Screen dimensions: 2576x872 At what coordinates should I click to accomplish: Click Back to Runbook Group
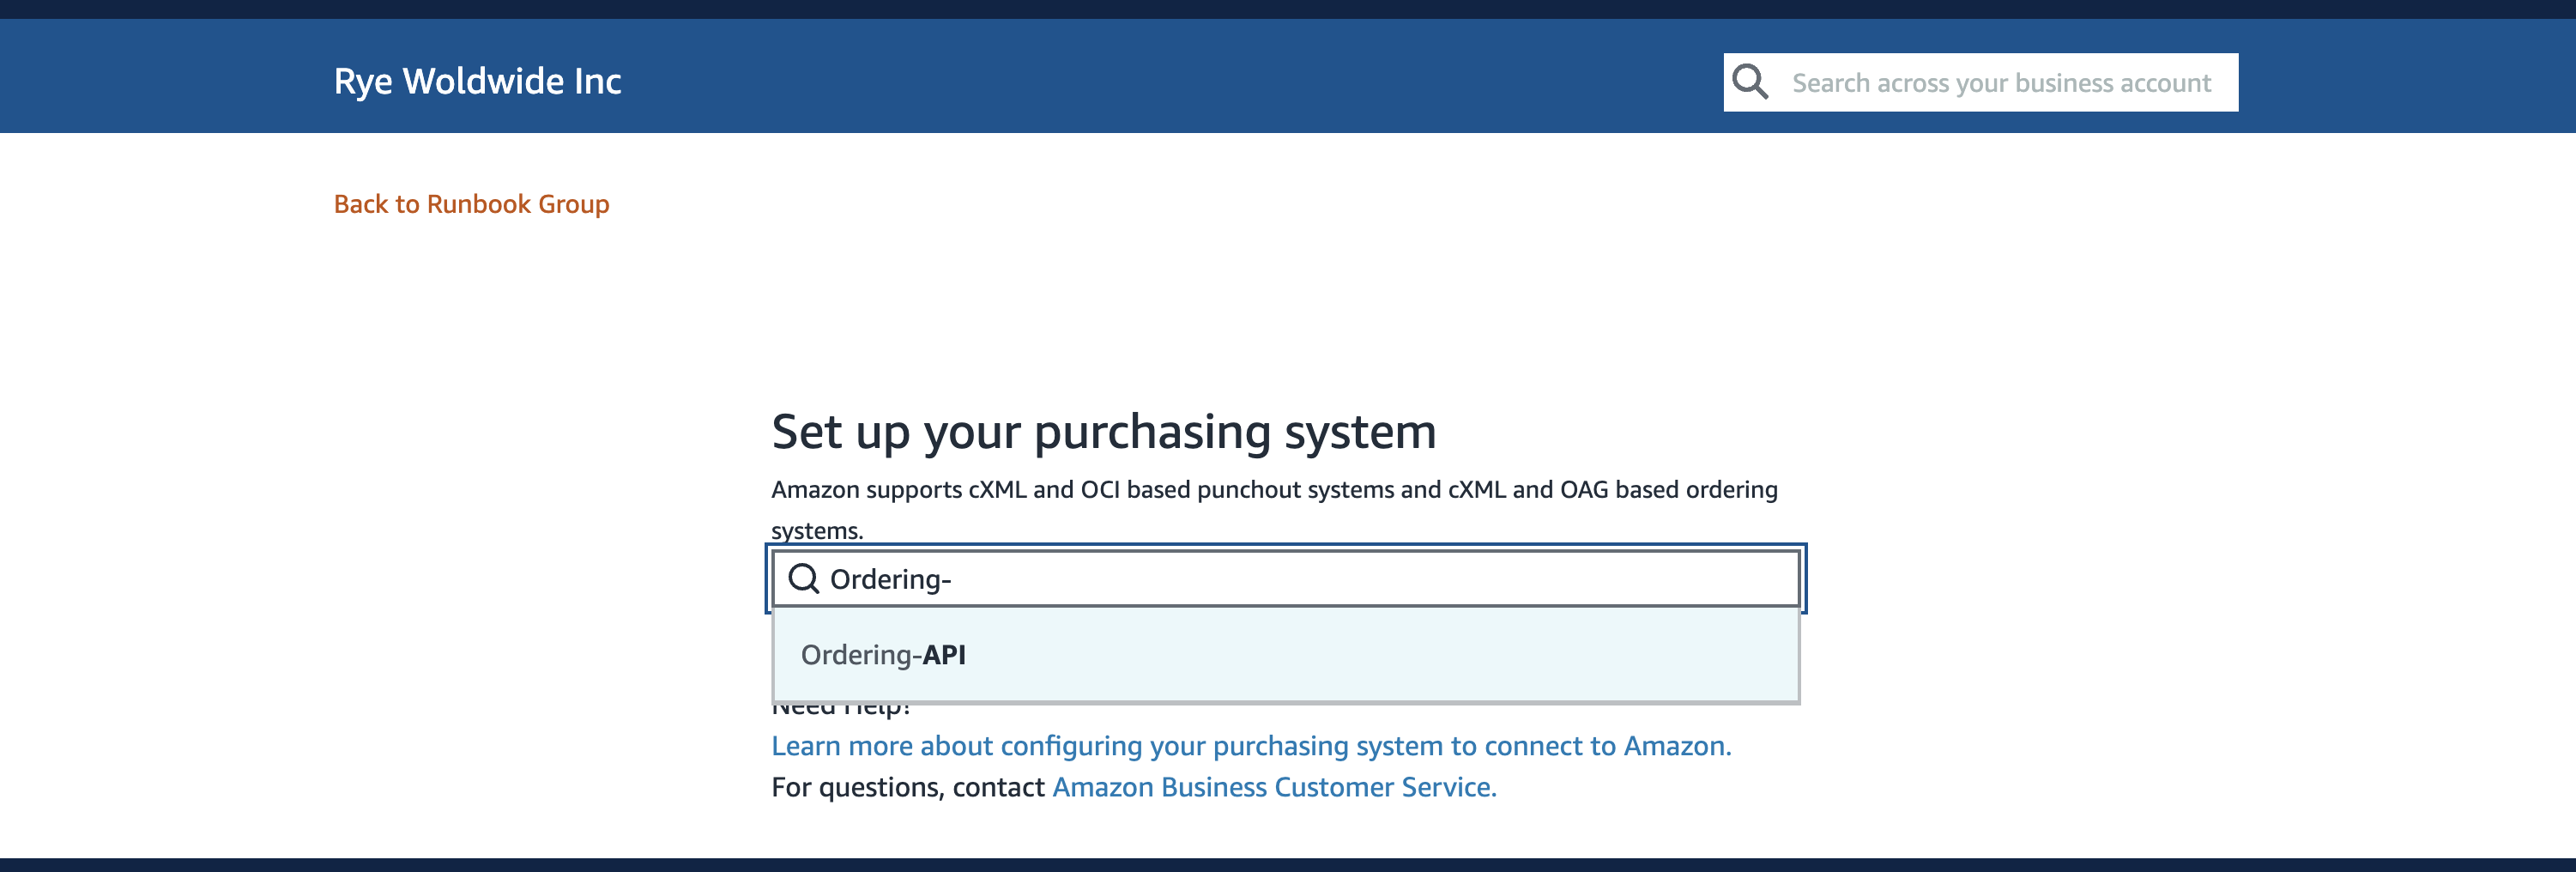(471, 204)
